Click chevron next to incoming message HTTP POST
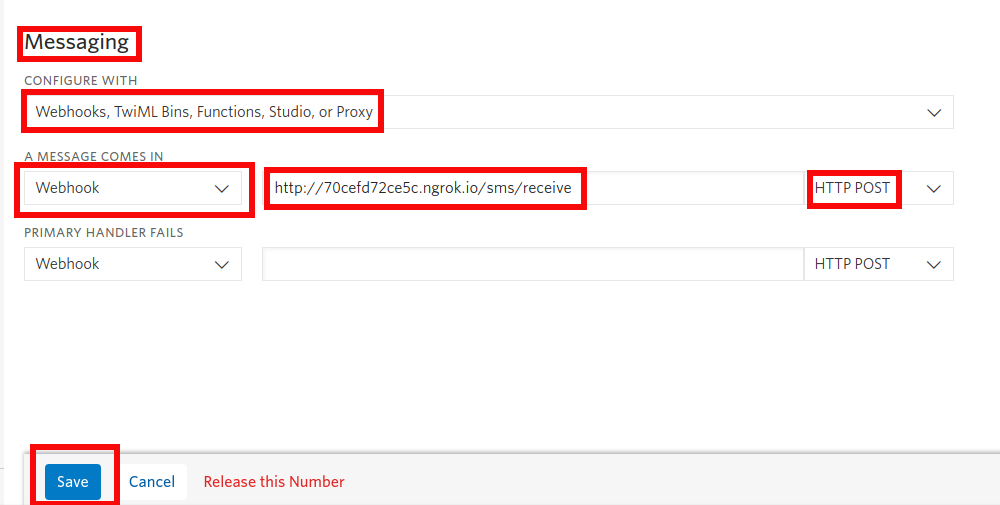The height and width of the screenshot is (505, 1000). click(934, 188)
